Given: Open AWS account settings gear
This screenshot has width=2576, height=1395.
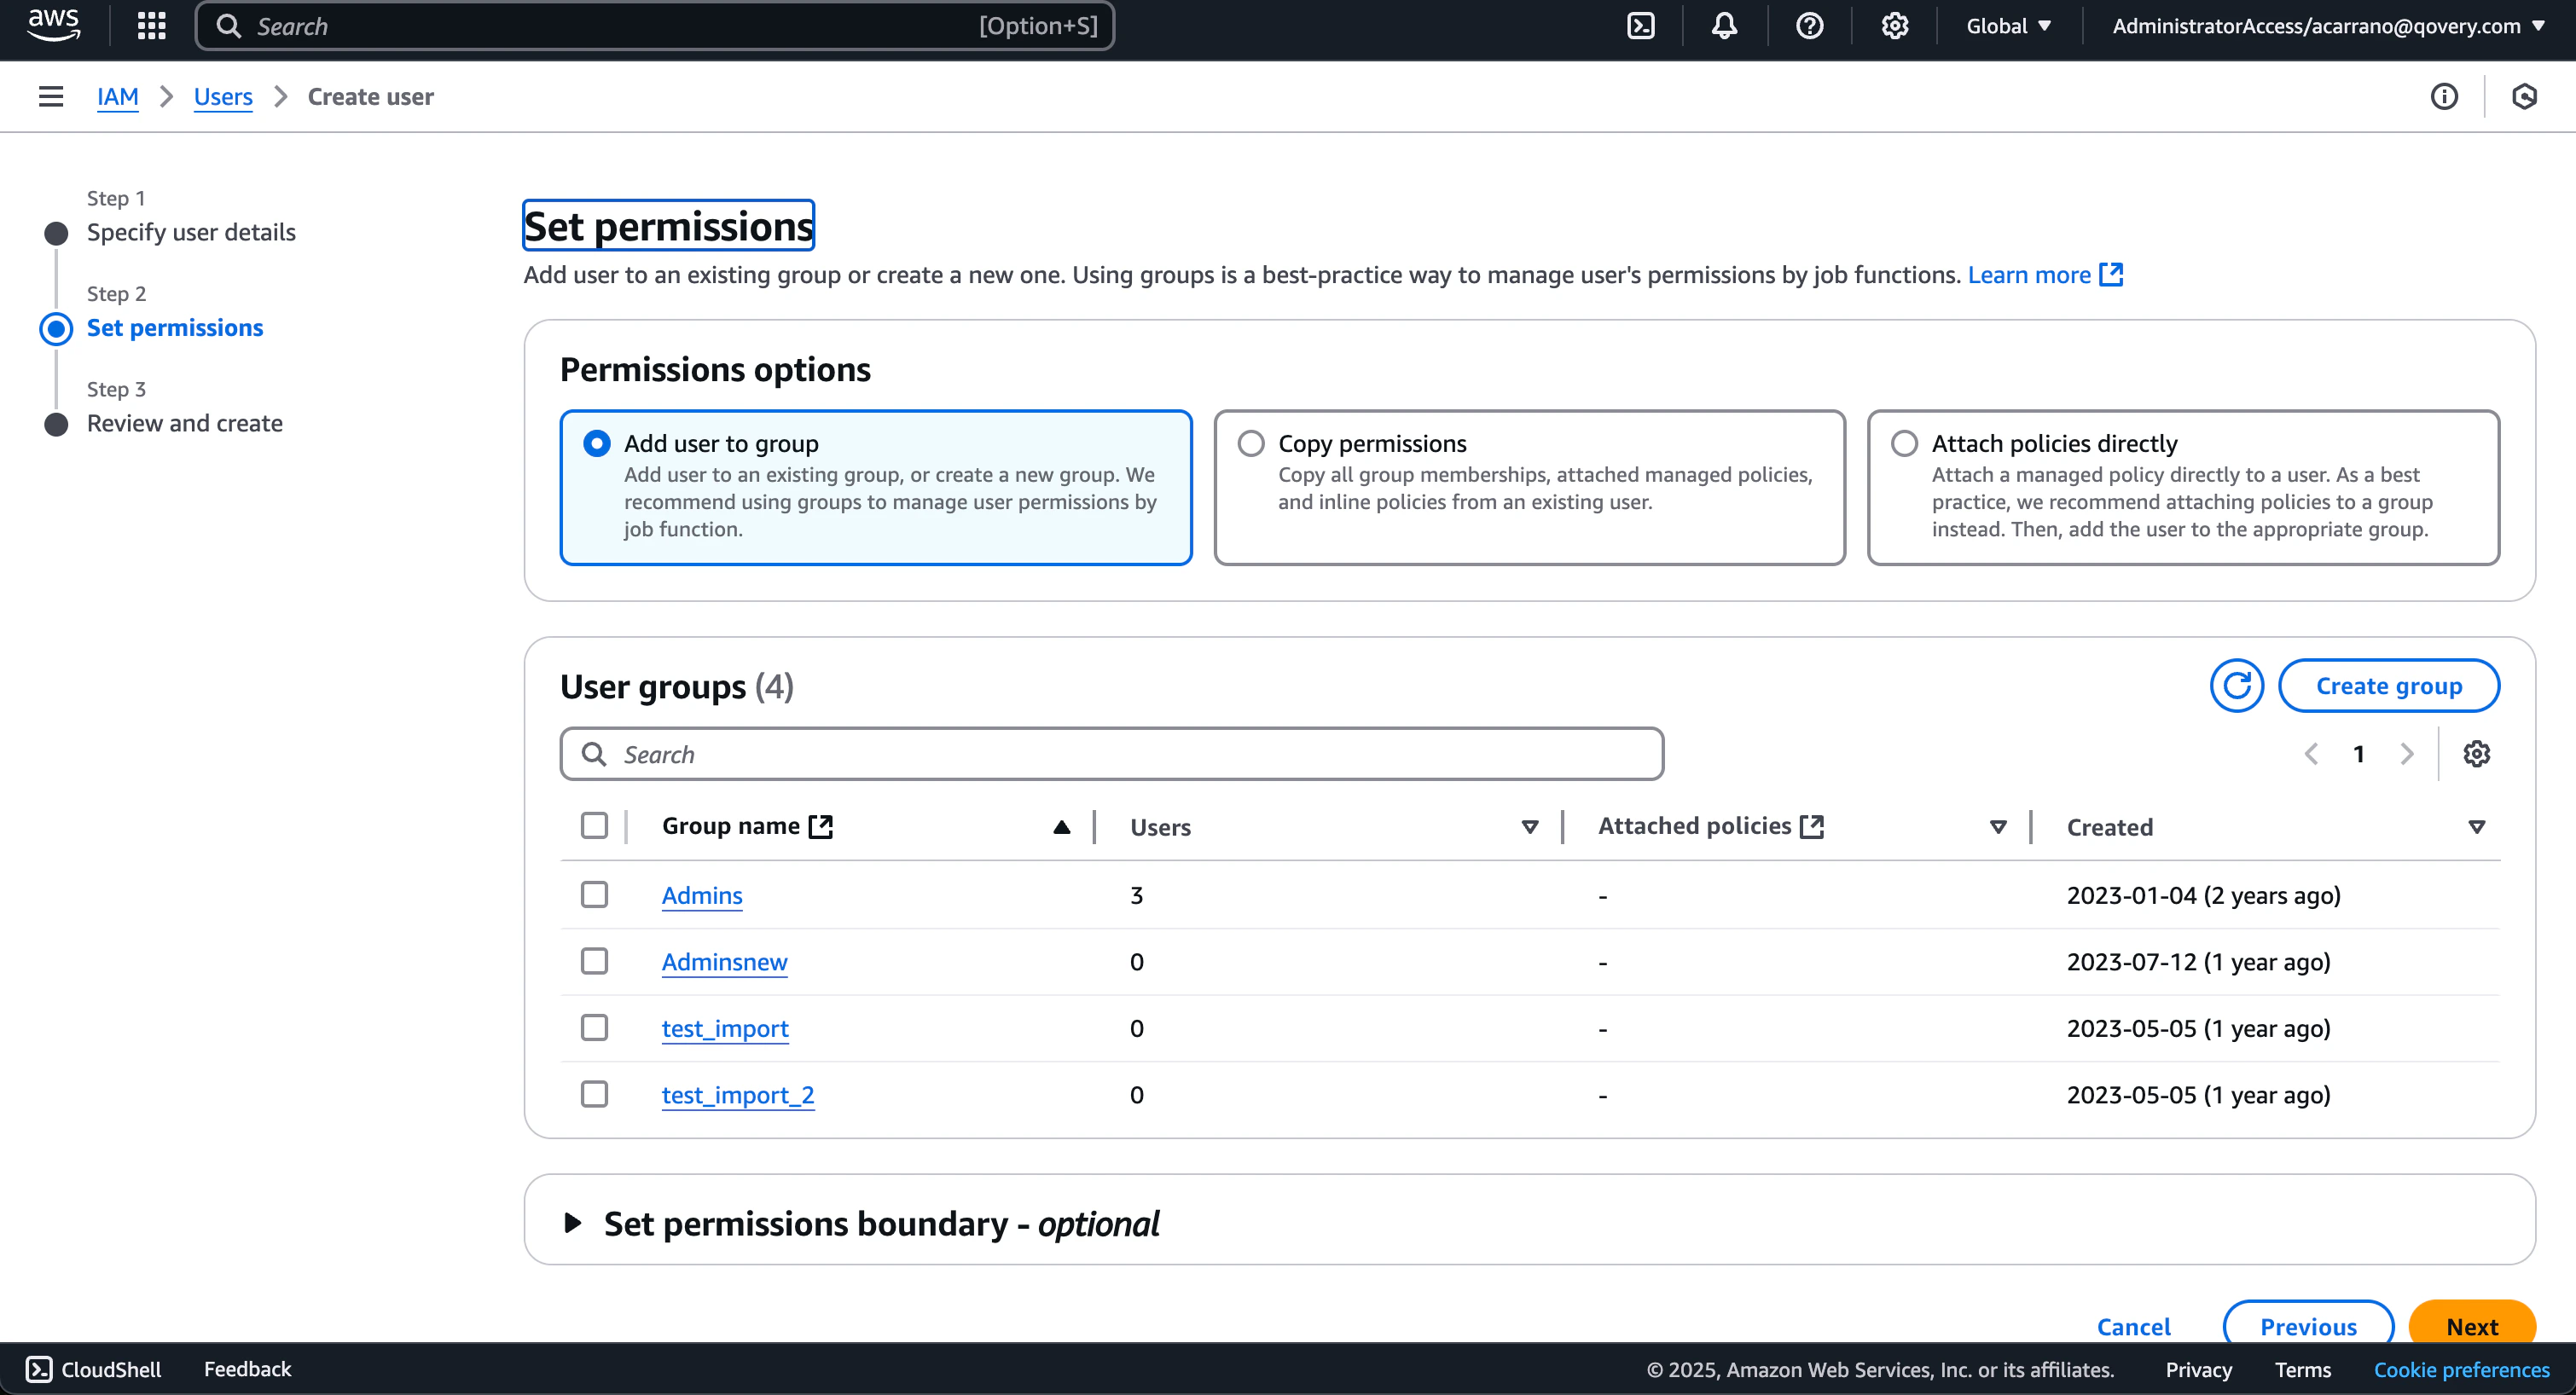Looking at the screenshot, I should pos(1893,26).
